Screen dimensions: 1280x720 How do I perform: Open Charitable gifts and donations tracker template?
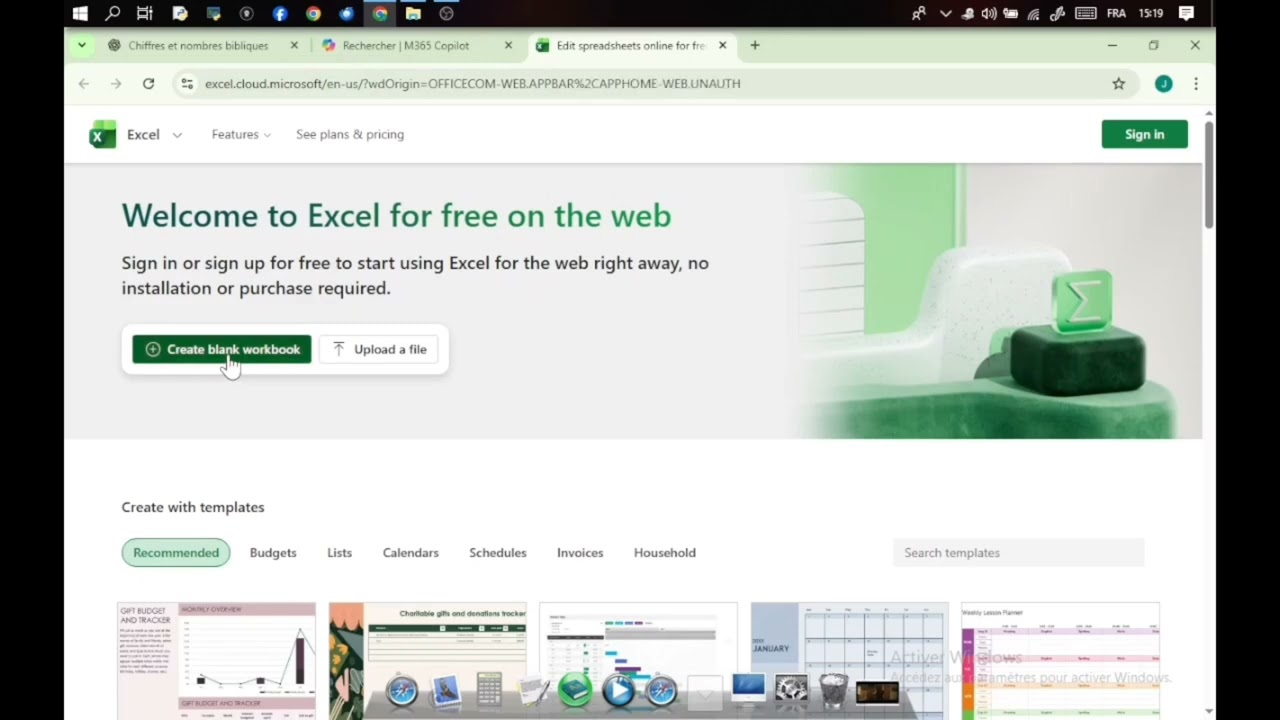[x=427, y=661]
